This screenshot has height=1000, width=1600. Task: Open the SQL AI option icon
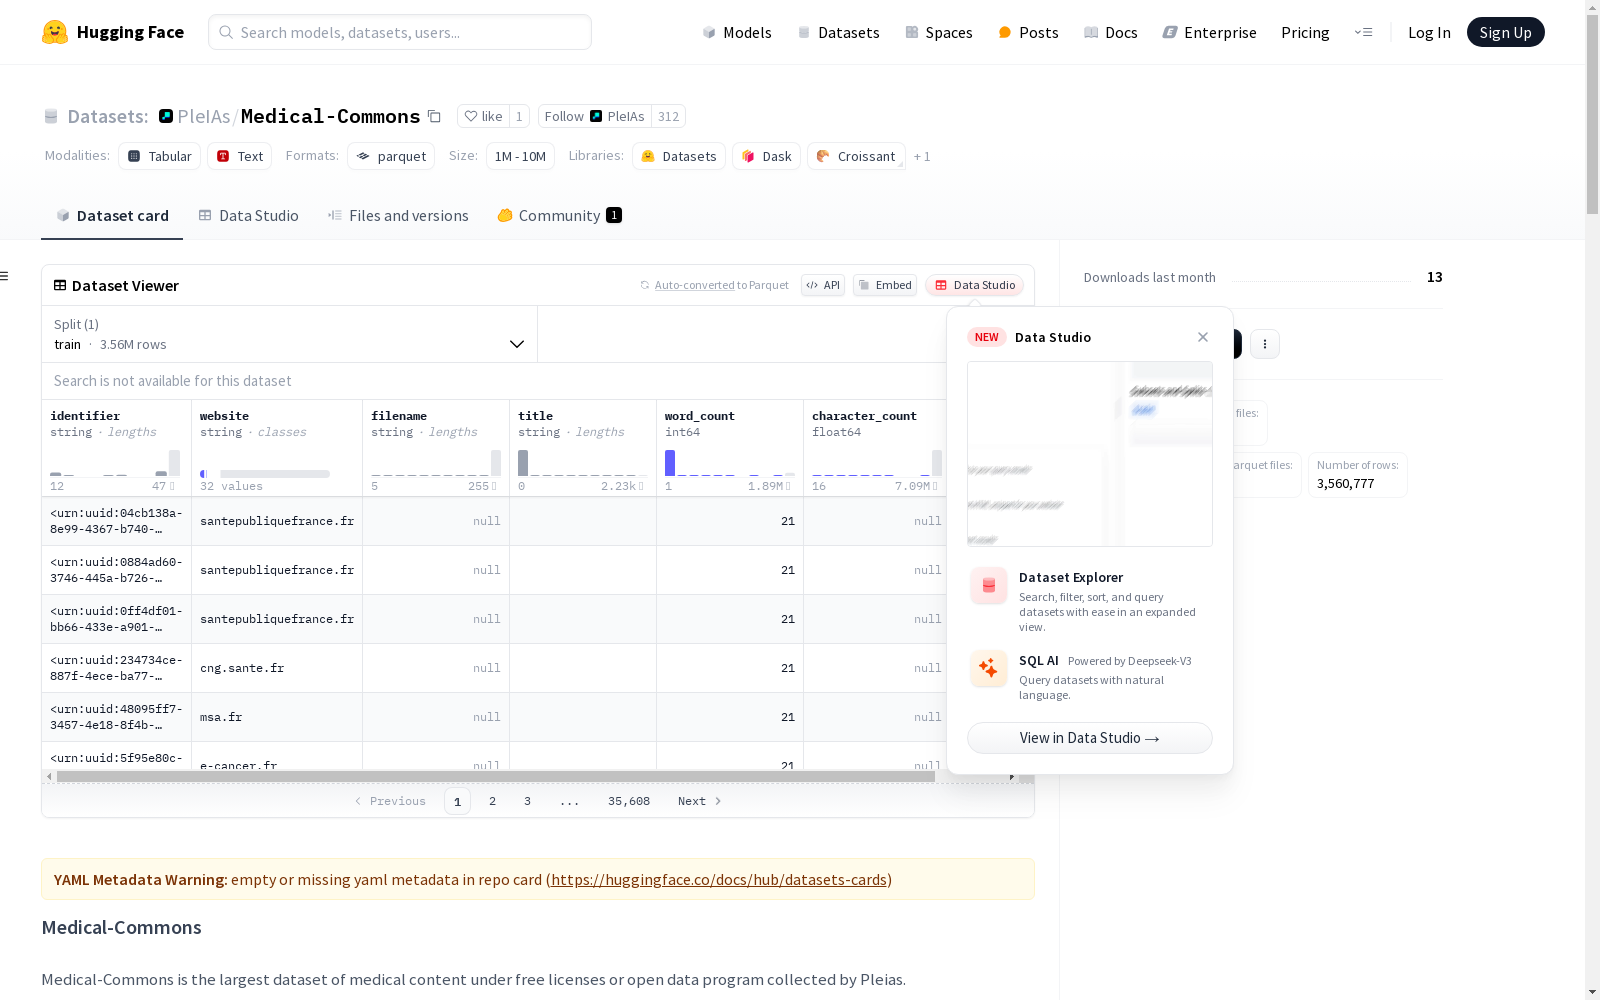tap(989, 668)
